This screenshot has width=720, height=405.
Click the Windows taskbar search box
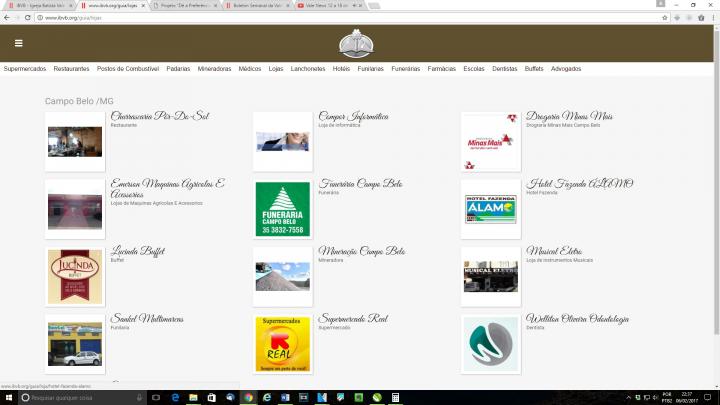(x=82, y=398)
